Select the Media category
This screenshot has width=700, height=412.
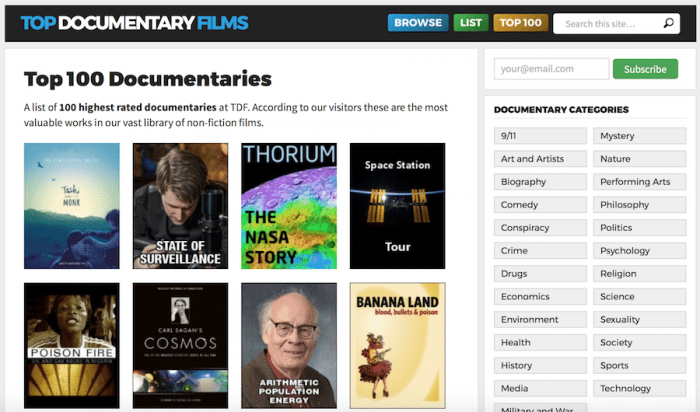(540, 388)
